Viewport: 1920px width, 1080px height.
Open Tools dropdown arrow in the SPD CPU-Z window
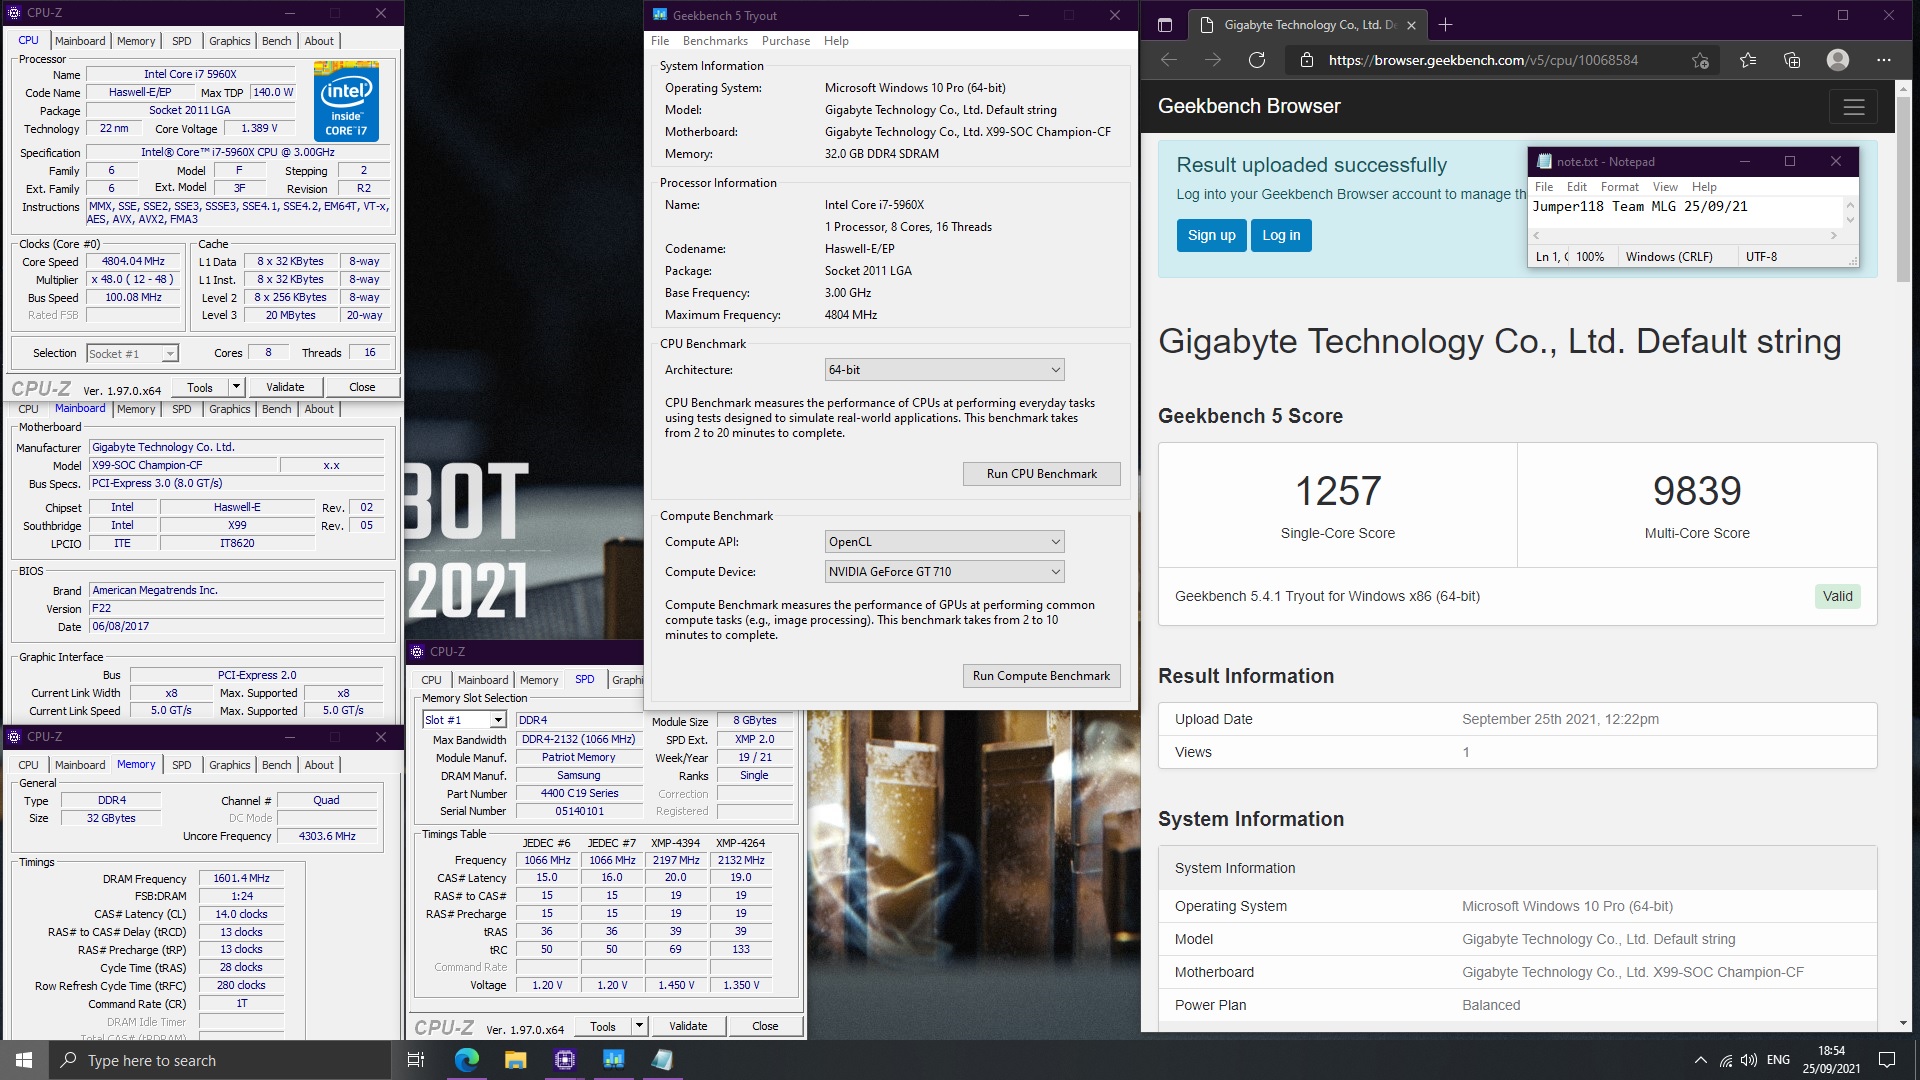[639, 1026]
